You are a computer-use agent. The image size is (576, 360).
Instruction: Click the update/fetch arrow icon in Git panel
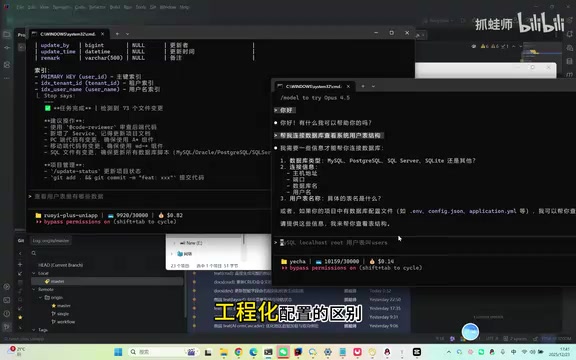point(20,273)
